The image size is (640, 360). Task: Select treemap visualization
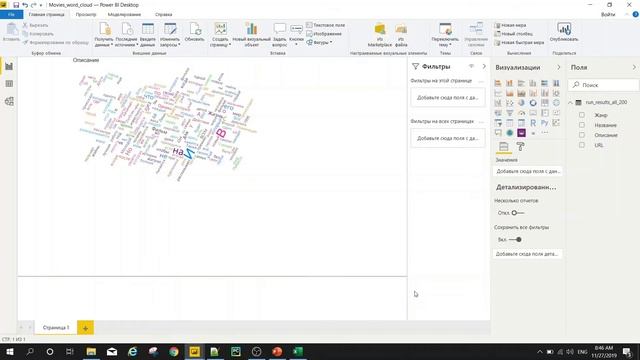click(544, 103)
